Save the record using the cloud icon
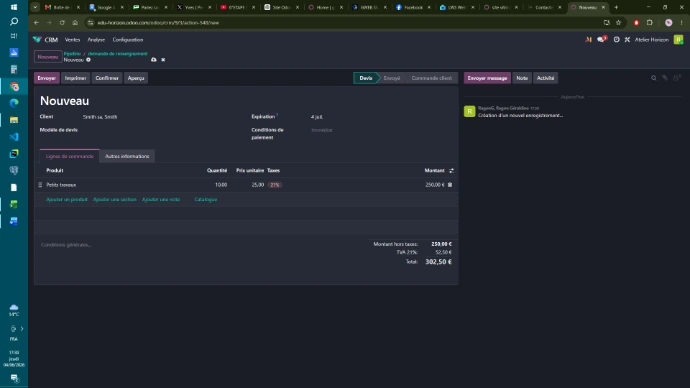Viewport: 690px width, 388px height. click(154, 59)
